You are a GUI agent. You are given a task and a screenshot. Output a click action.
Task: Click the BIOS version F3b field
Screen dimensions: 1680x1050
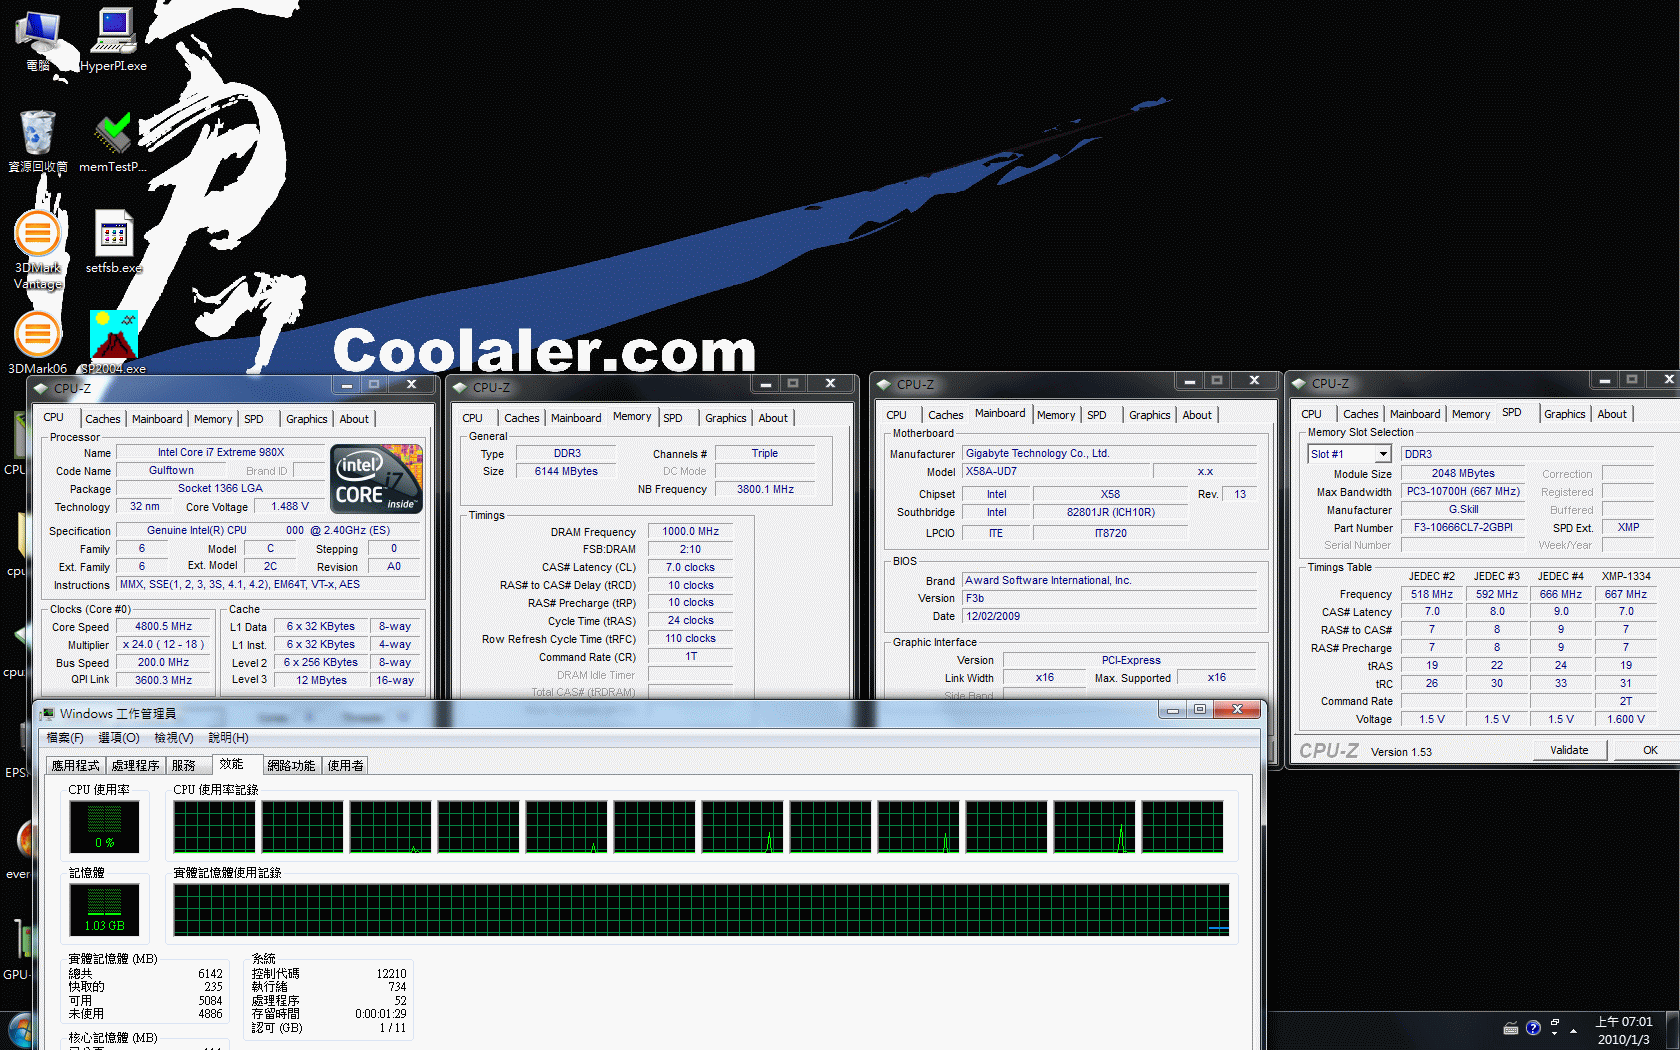(x=1109, y=598)
